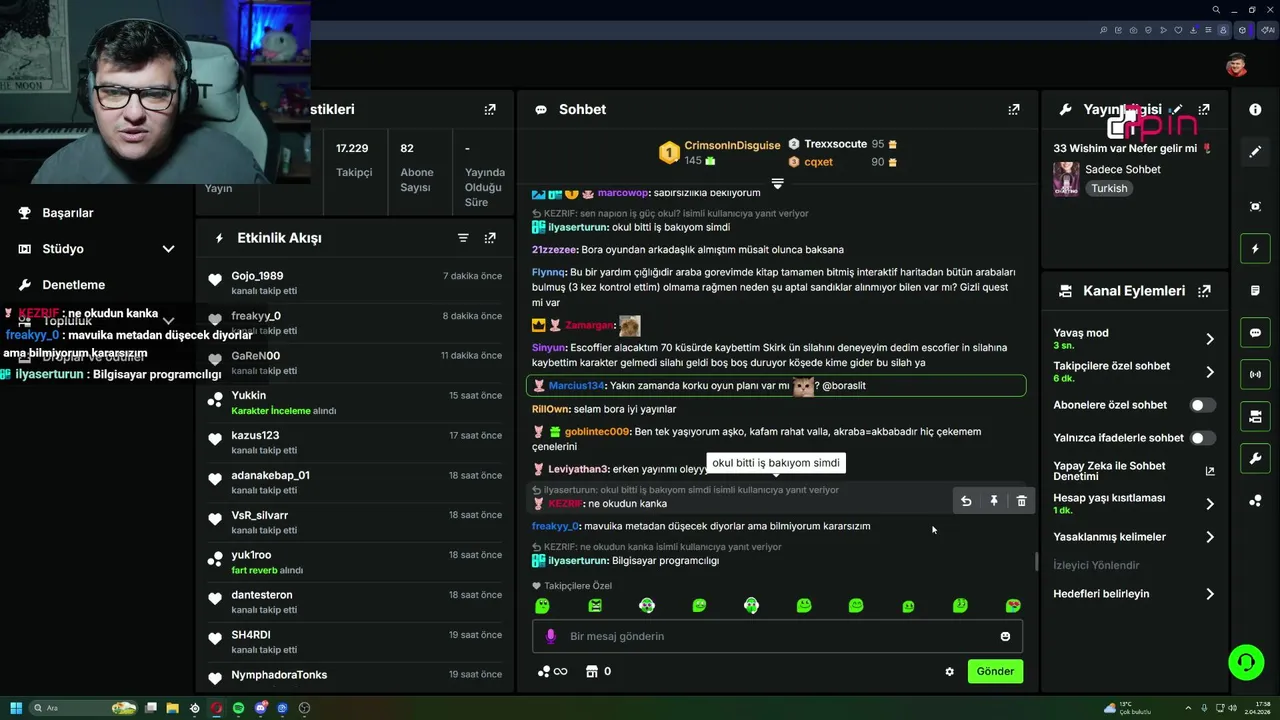Click the Gönder send button
This screenshot has width=1280, height=720.
click(x=995, y=672)
